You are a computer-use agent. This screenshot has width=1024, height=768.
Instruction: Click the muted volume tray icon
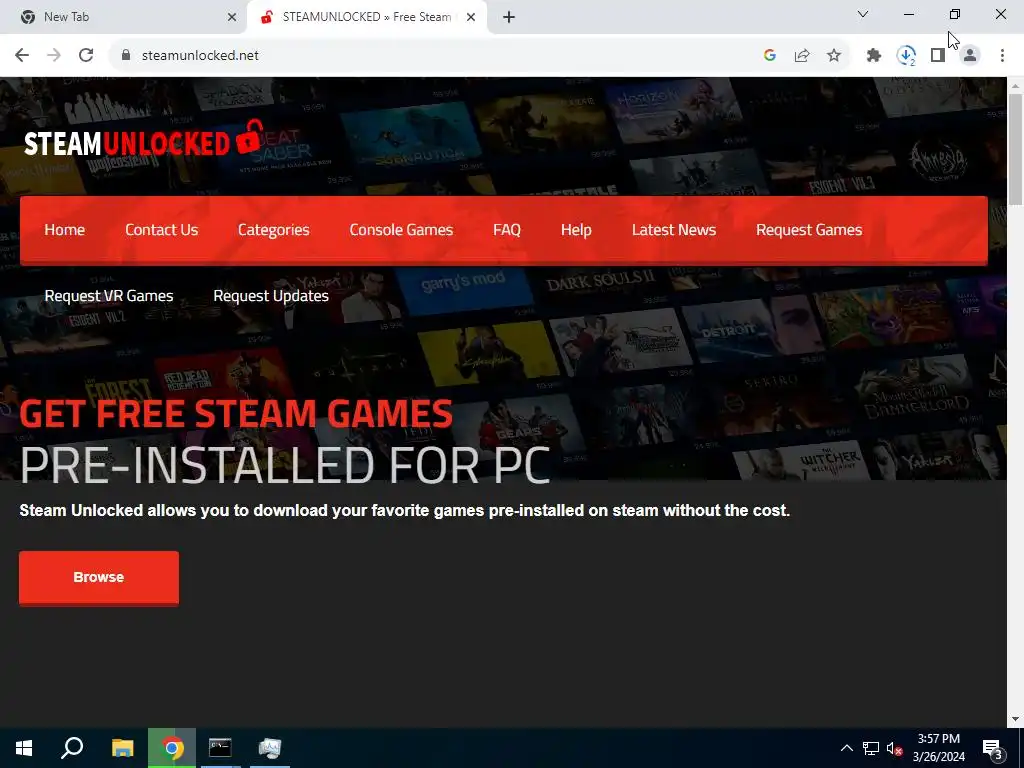(895, 748)
